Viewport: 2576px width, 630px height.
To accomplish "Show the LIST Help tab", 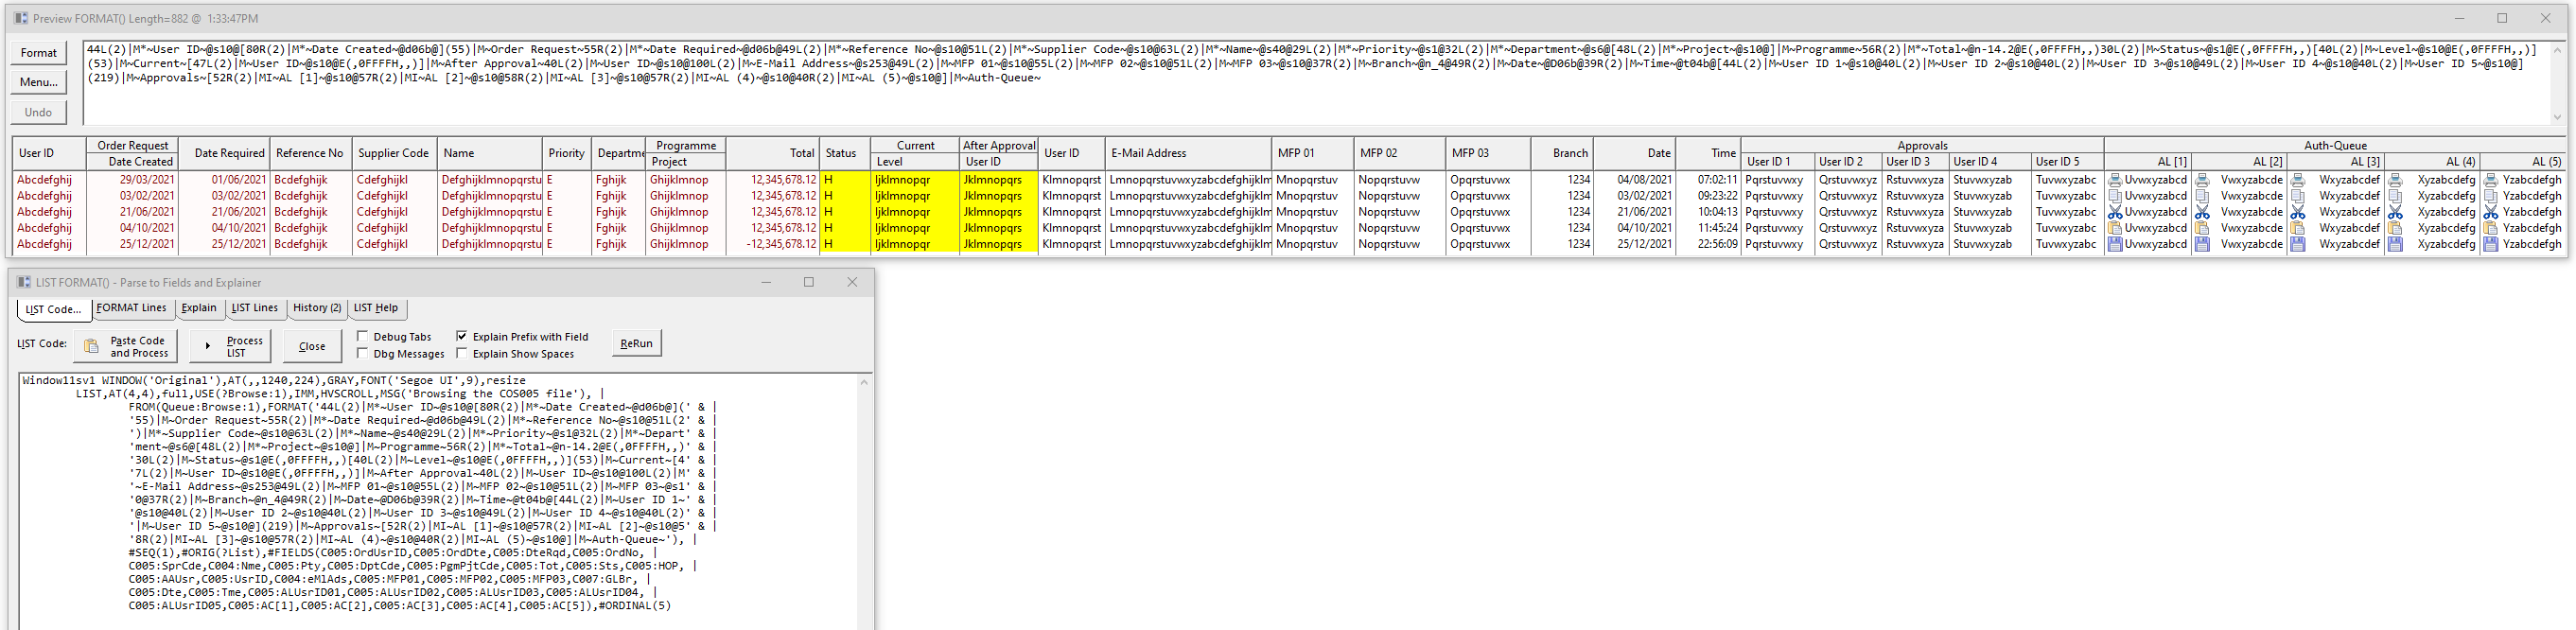I will coord(375,309).
